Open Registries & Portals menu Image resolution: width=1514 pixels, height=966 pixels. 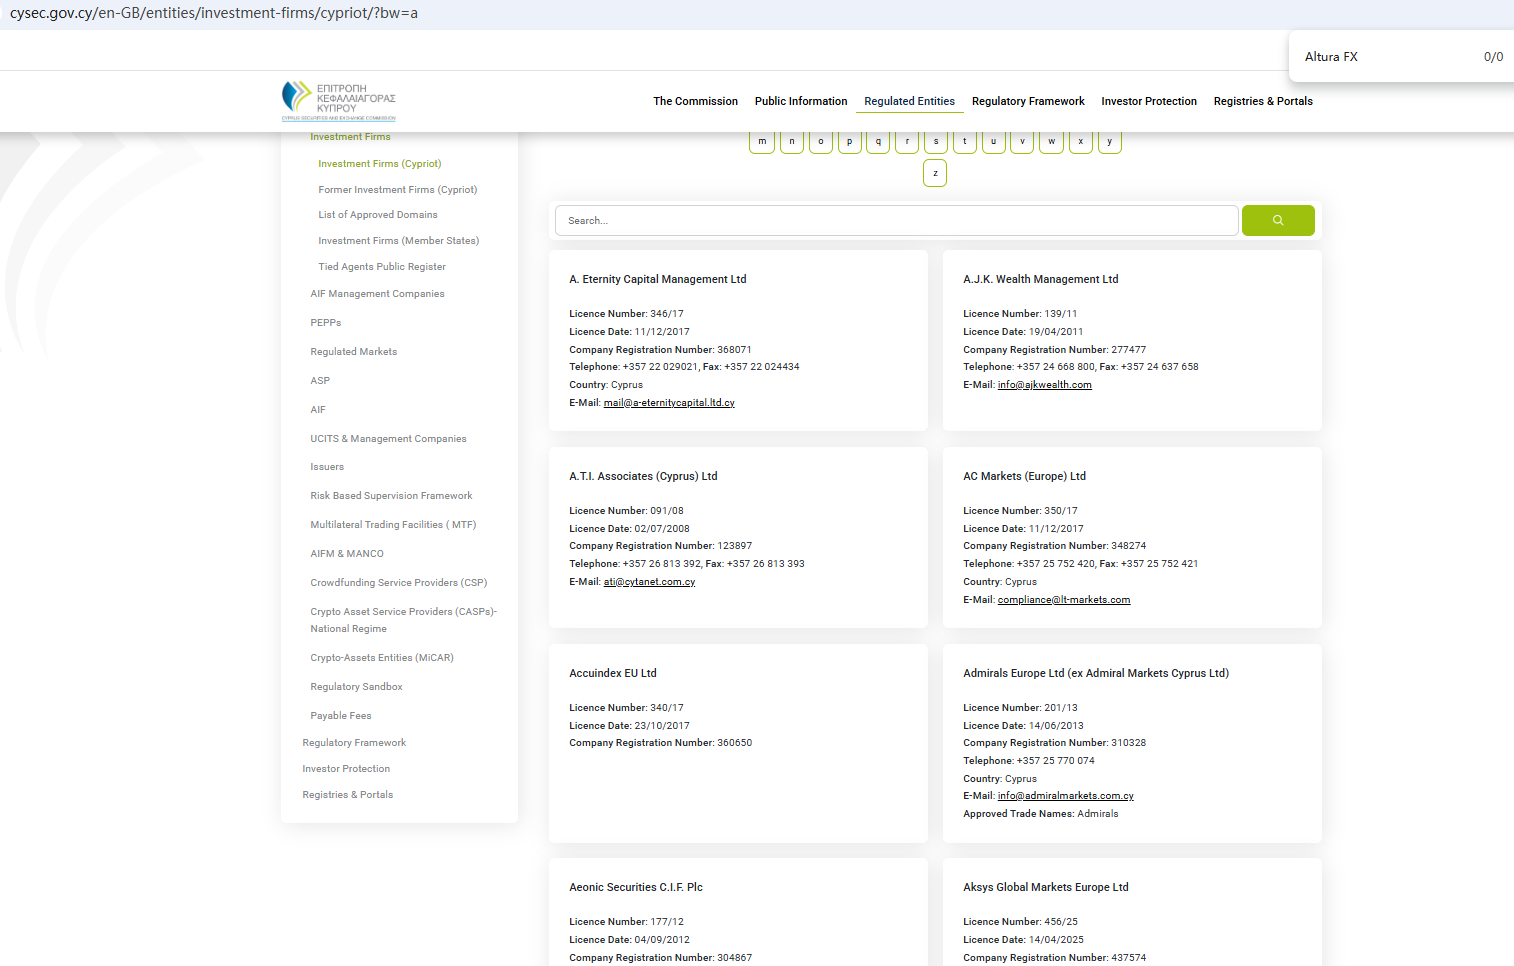1262,101
